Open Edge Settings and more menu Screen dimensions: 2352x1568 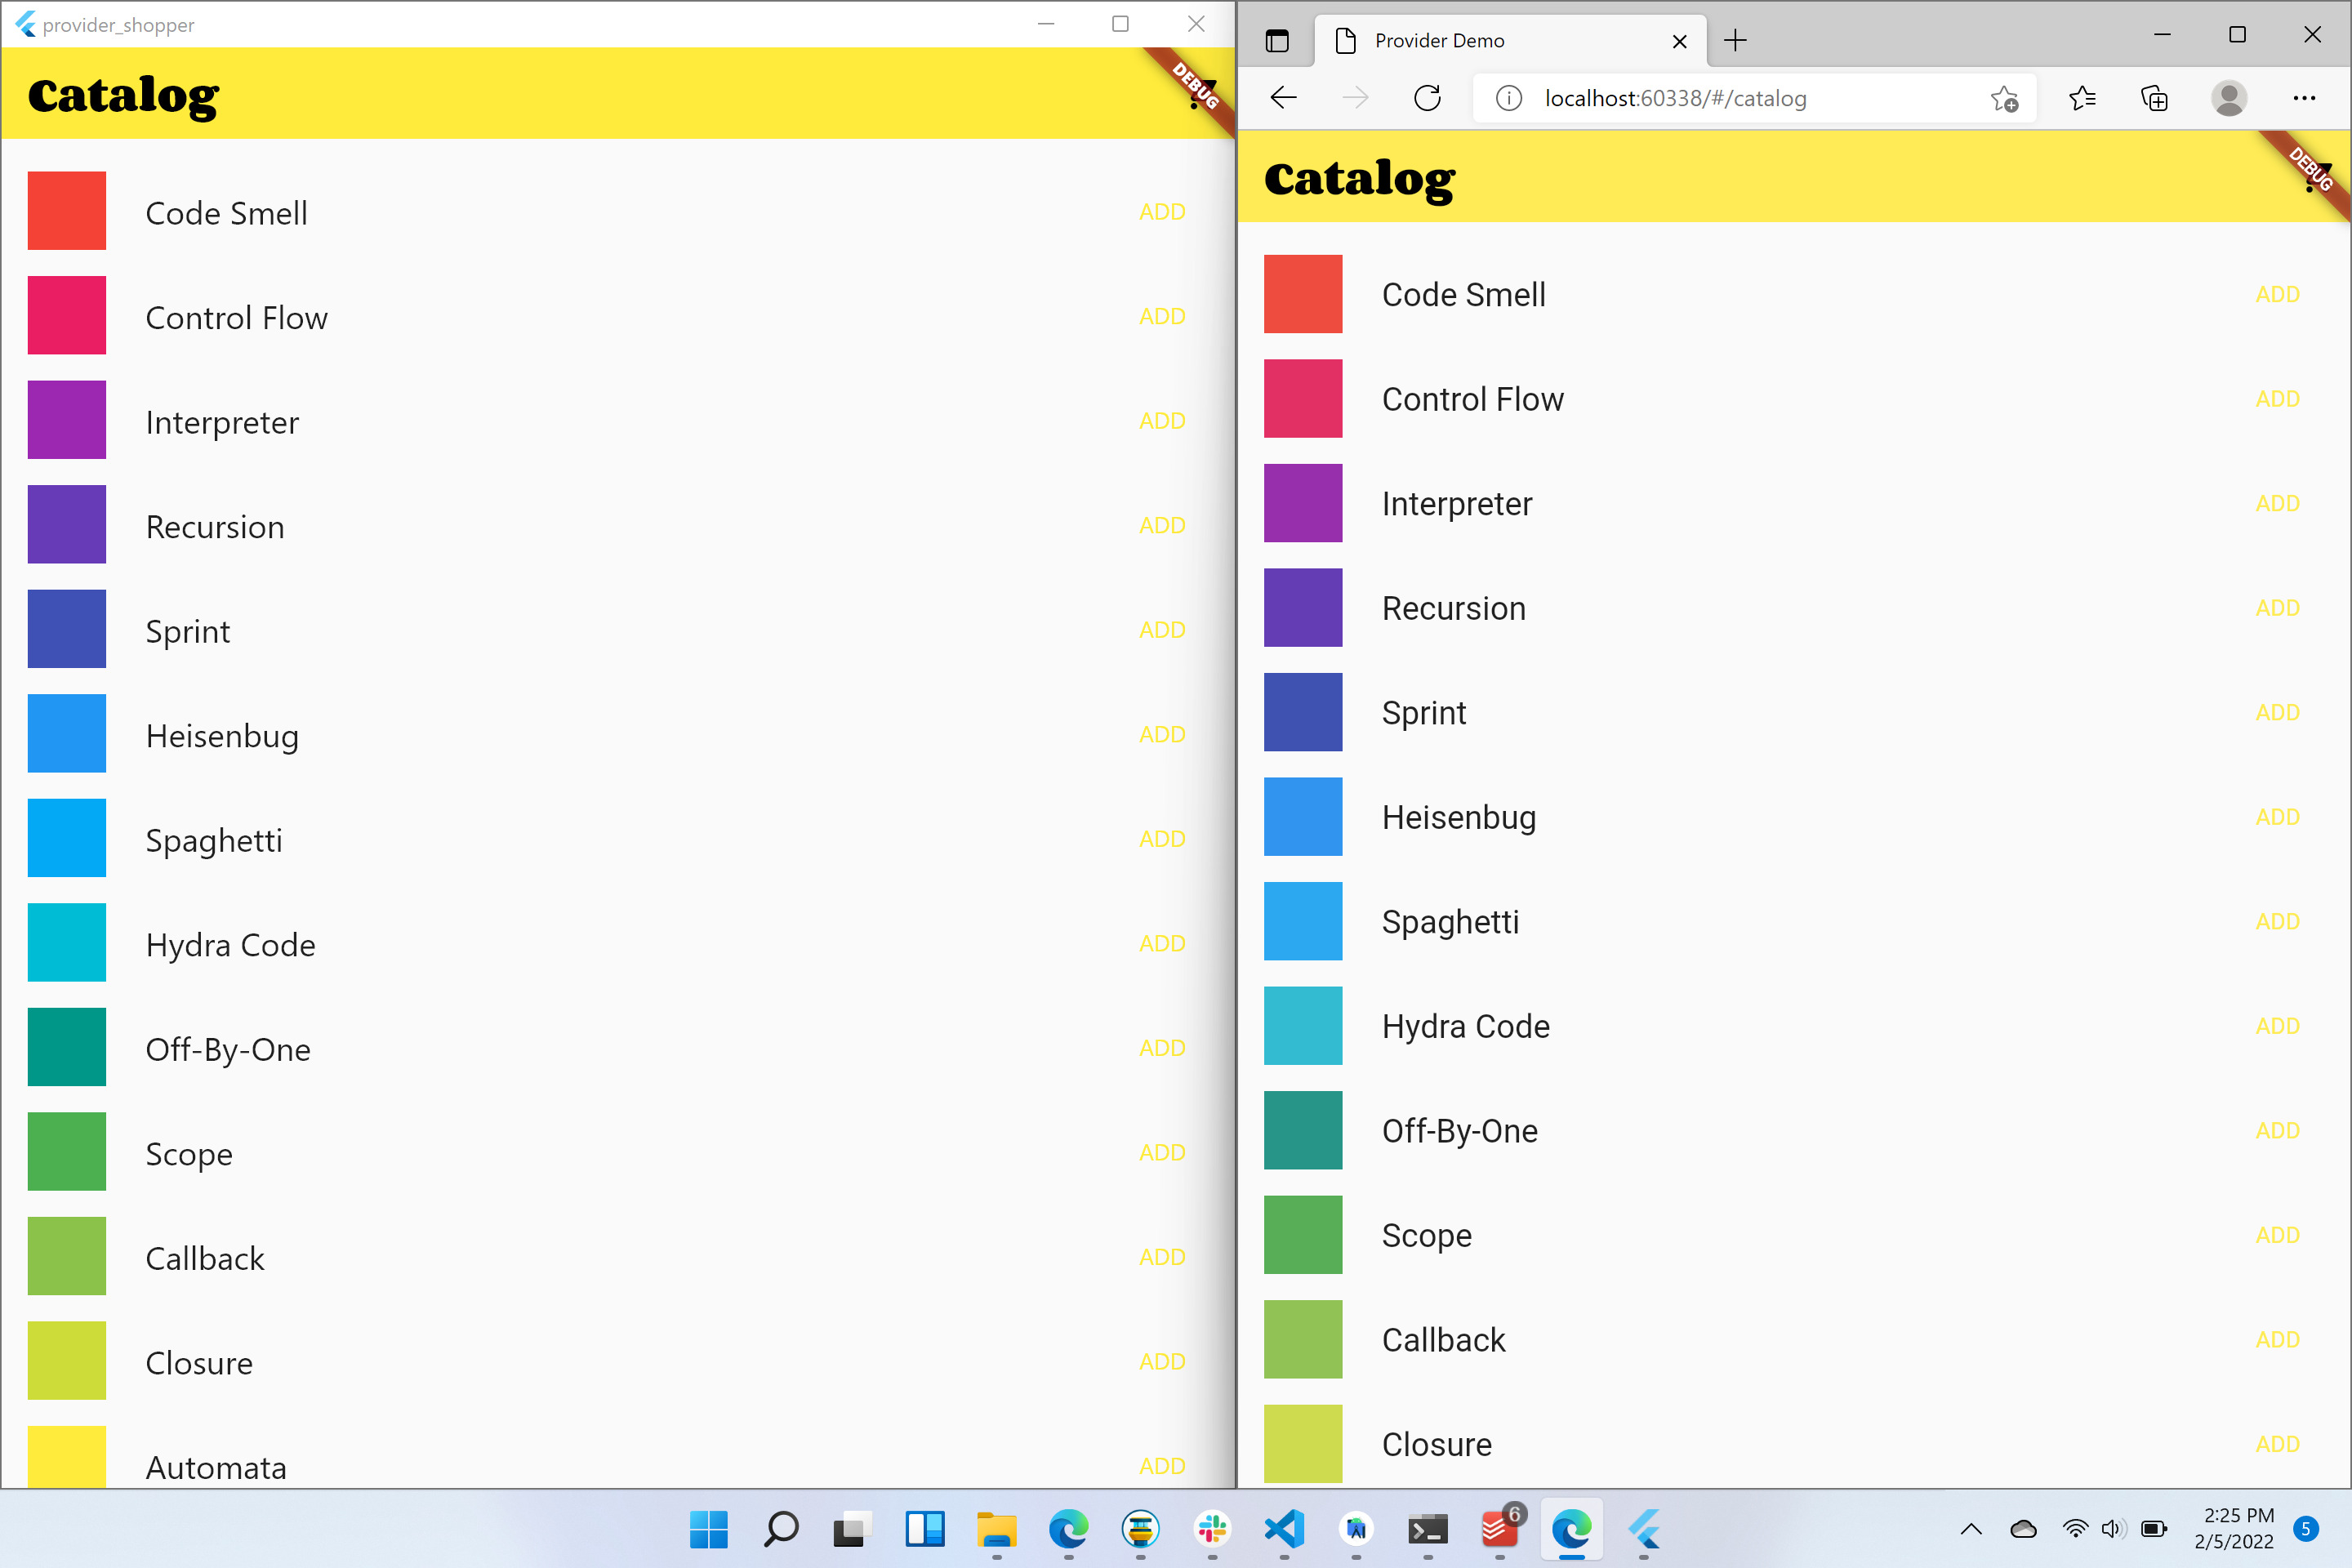tap(2304, 98)
